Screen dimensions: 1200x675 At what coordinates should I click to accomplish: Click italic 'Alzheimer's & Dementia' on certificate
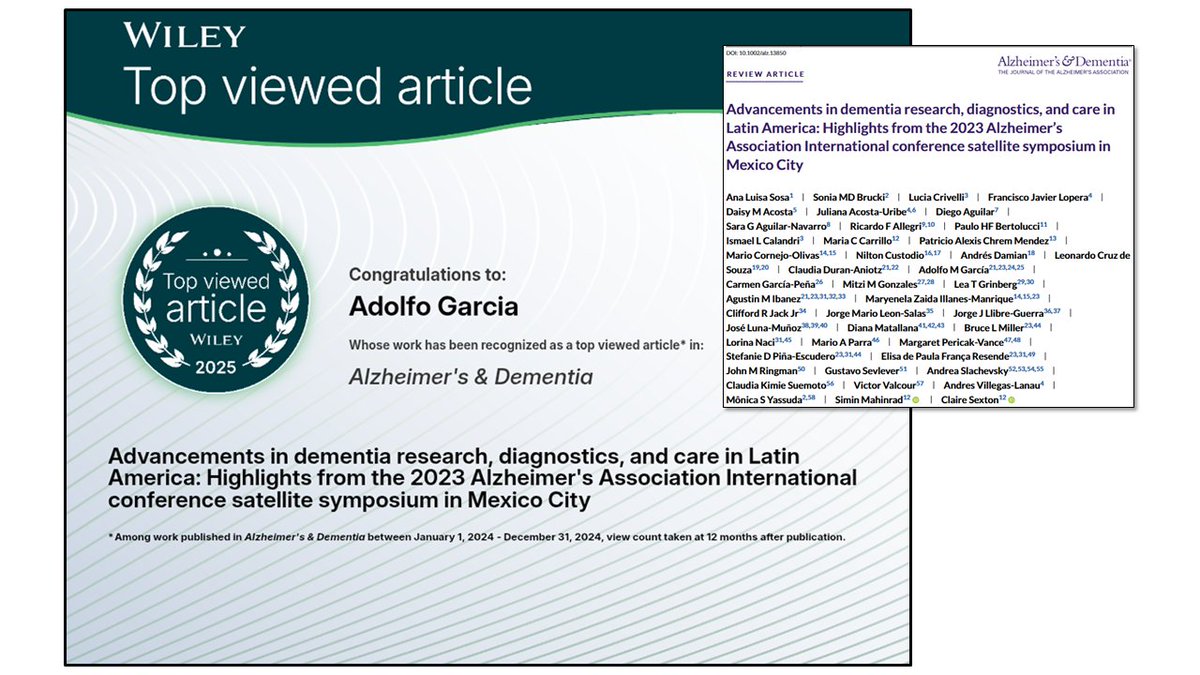(x=470, y=377)
